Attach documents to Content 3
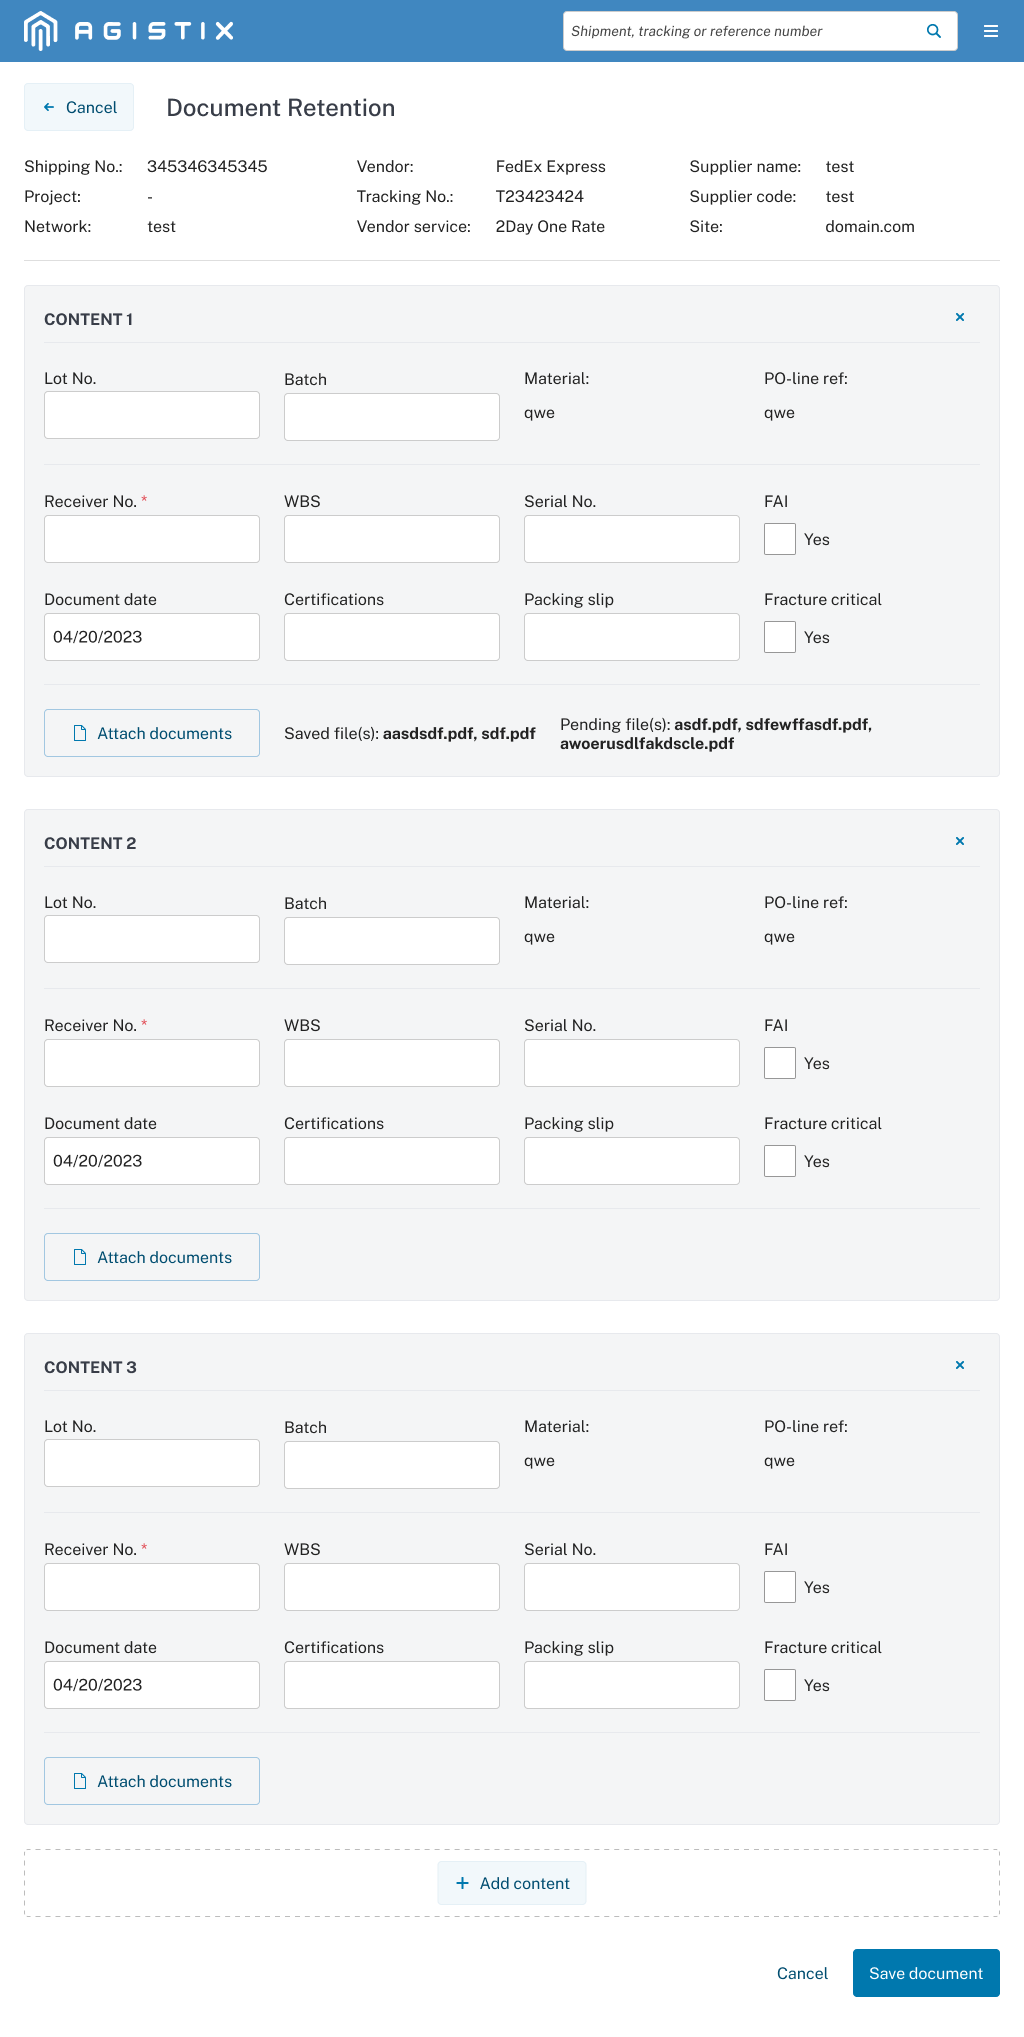The image size is (1024, 2037). [x=152, y=1781]
